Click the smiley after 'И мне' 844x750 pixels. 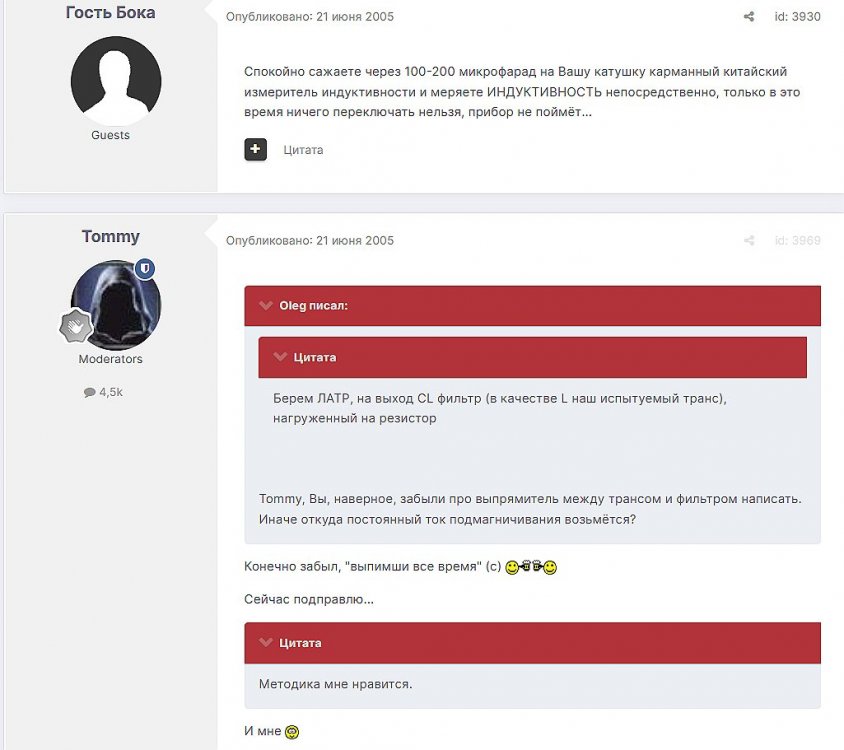pyautogui.click(x=292, y=732)
